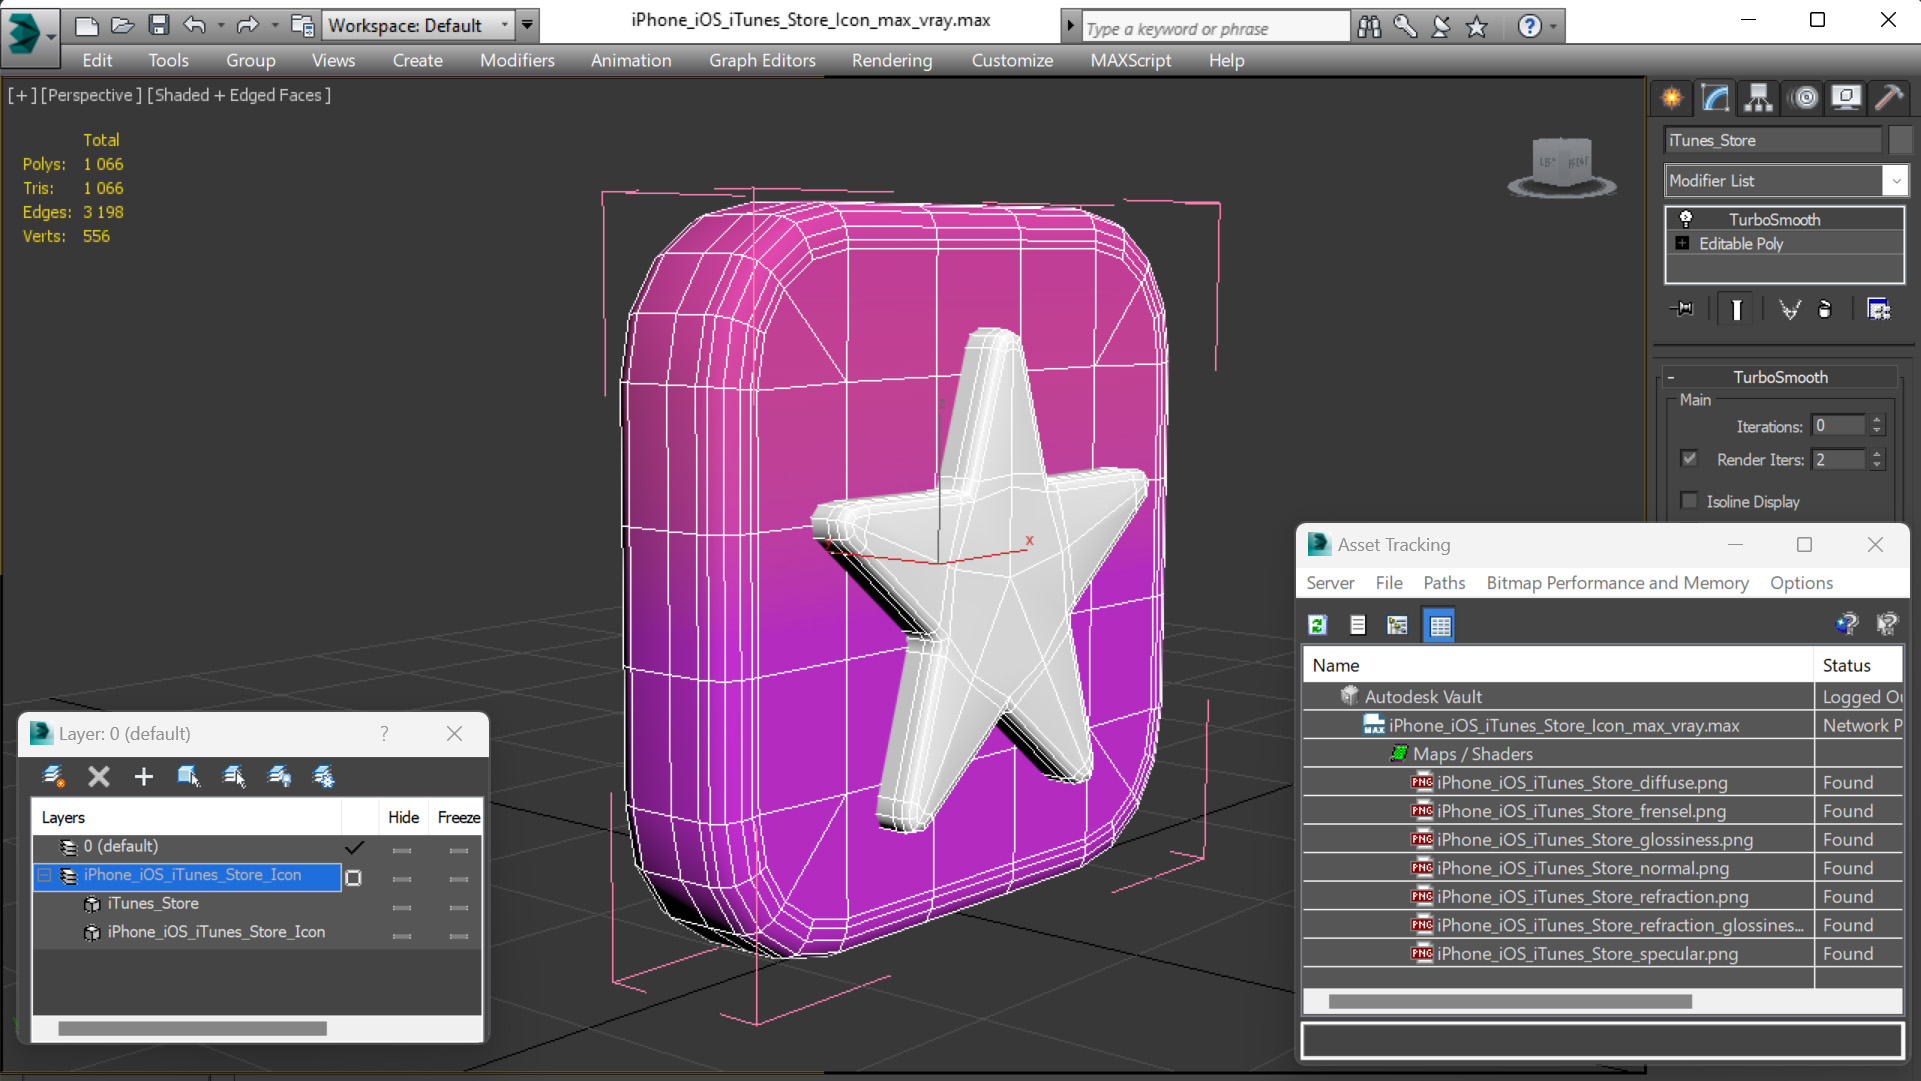Click Render Iters spinner arrows
Screen dimensions: 1921x1081
click(x=1877, y=459)
